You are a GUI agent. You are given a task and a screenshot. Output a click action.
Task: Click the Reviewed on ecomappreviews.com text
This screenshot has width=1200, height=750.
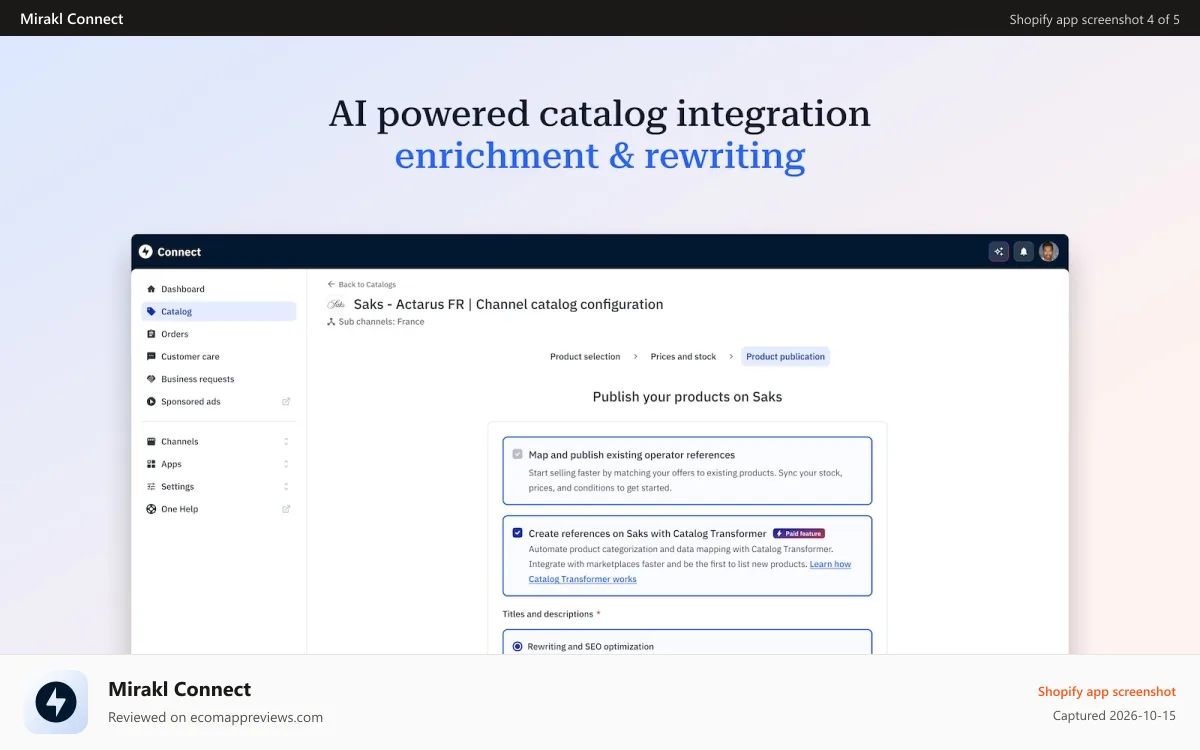215,717
